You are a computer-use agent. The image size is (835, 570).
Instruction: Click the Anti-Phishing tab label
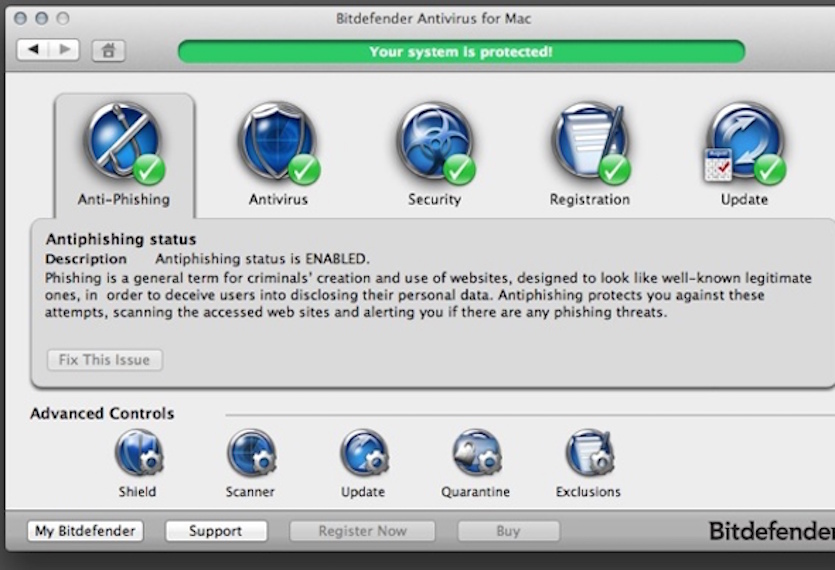coord(124,199)
